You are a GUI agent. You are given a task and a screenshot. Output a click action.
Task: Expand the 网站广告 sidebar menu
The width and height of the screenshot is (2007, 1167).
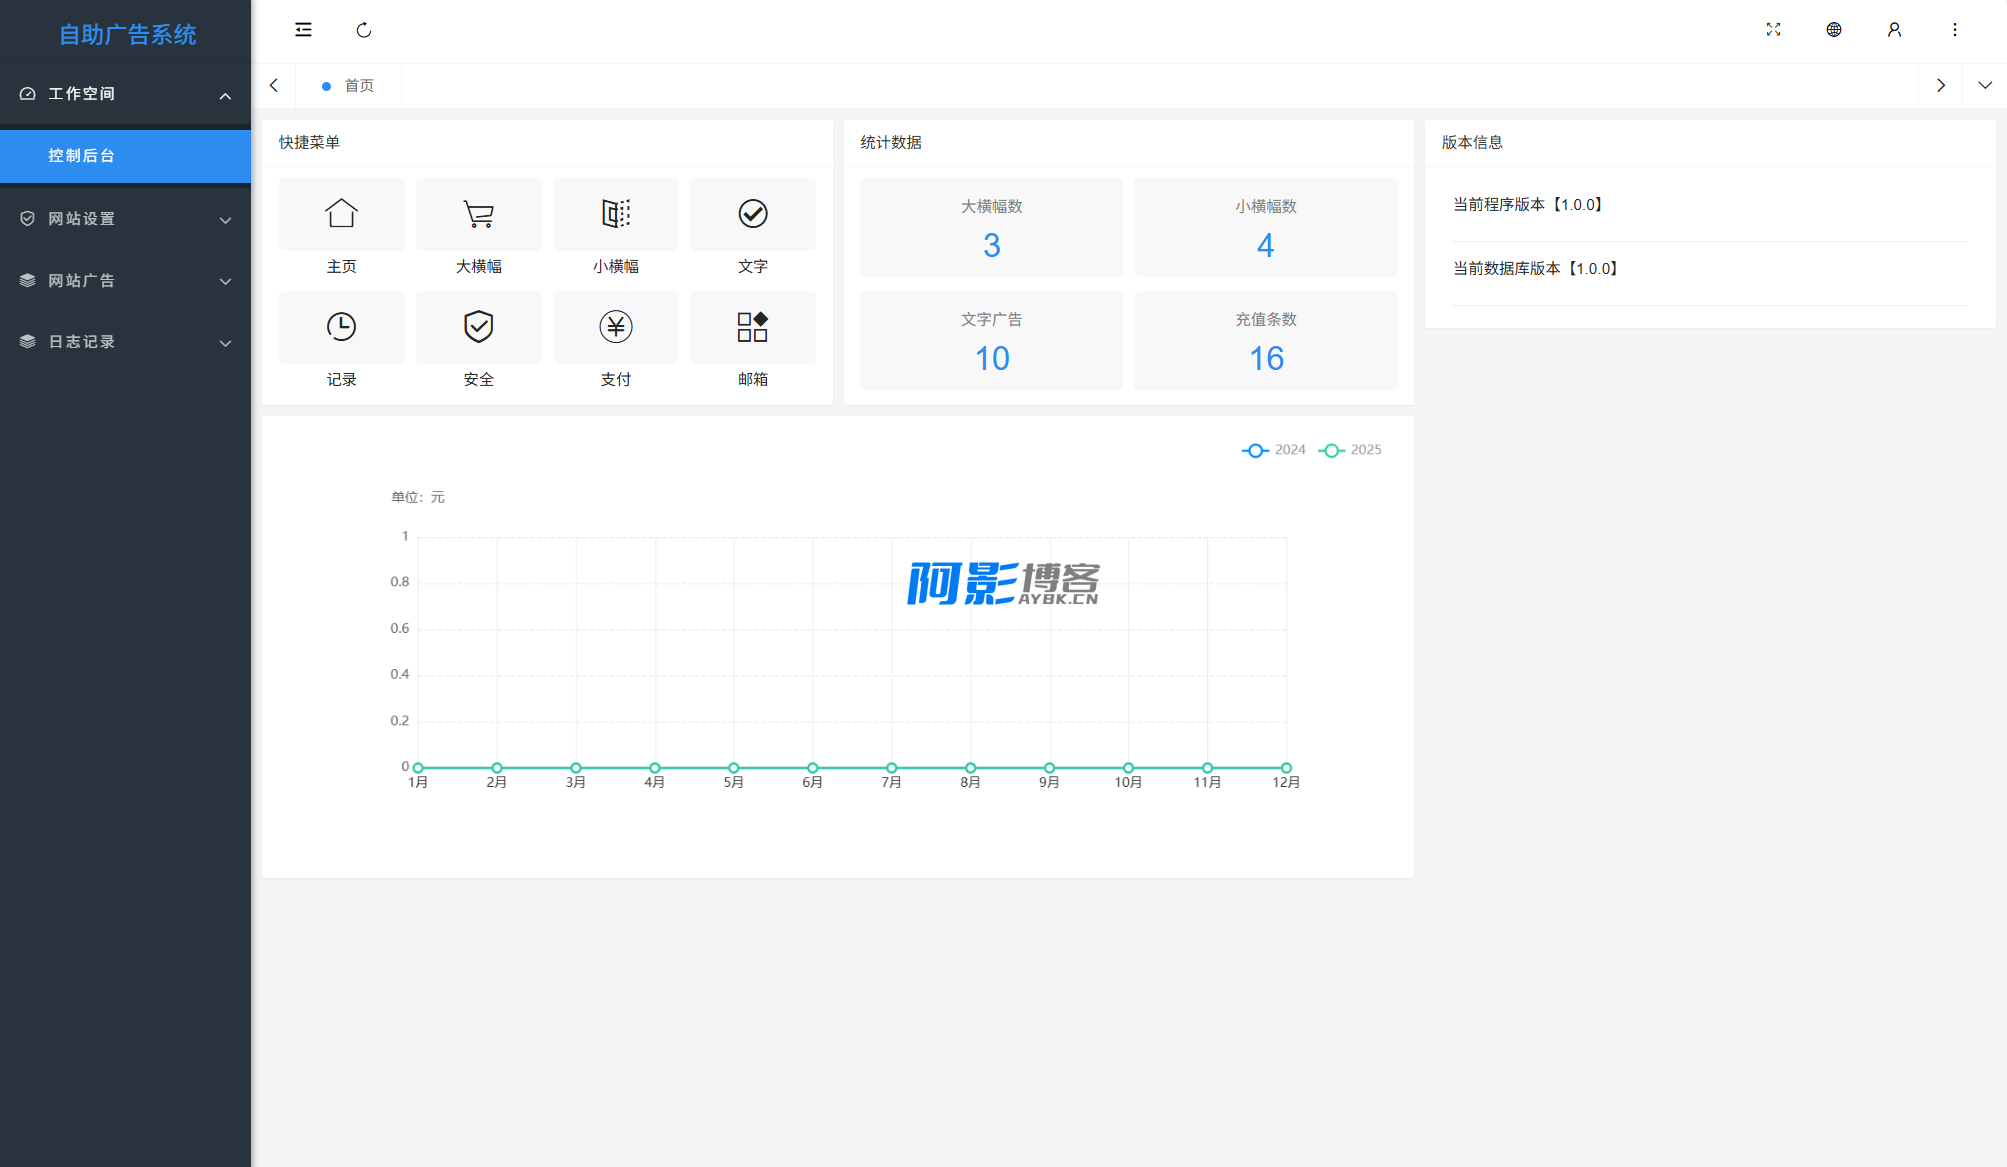(125, 281)
